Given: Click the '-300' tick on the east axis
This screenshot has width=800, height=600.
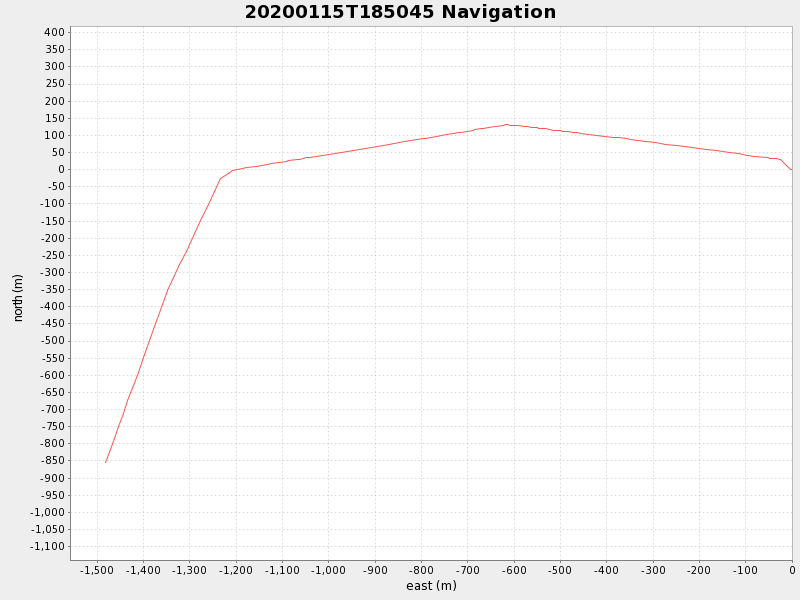Looking at the screenshot, I should pos(653,570).
